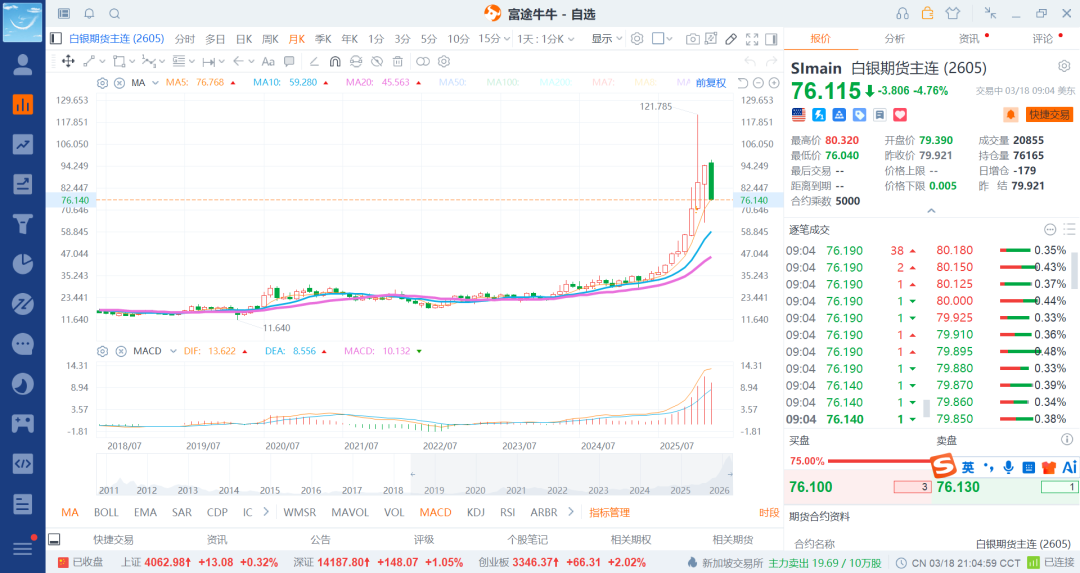The height and width of the screenshot is (573, 1080).
Task: Enable the magnet snap tool
Action: 335,61
